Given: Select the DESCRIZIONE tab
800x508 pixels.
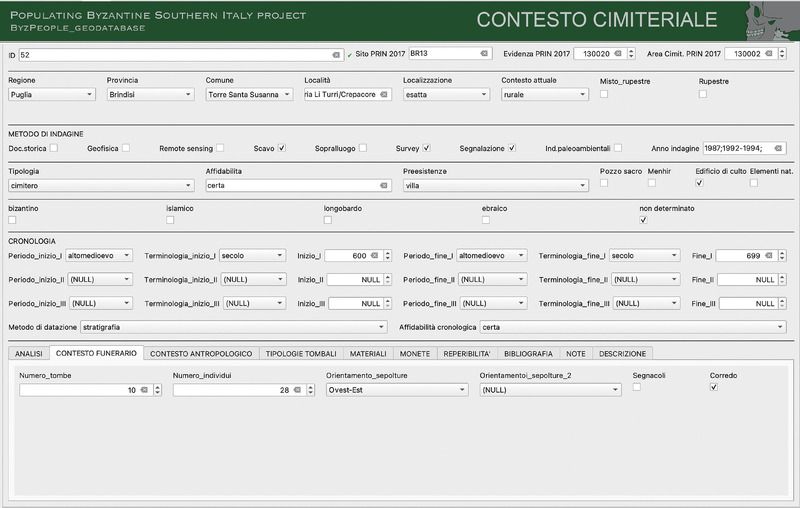Looking at the screenshot, I should pyautogui.click(x=624, y=353).
